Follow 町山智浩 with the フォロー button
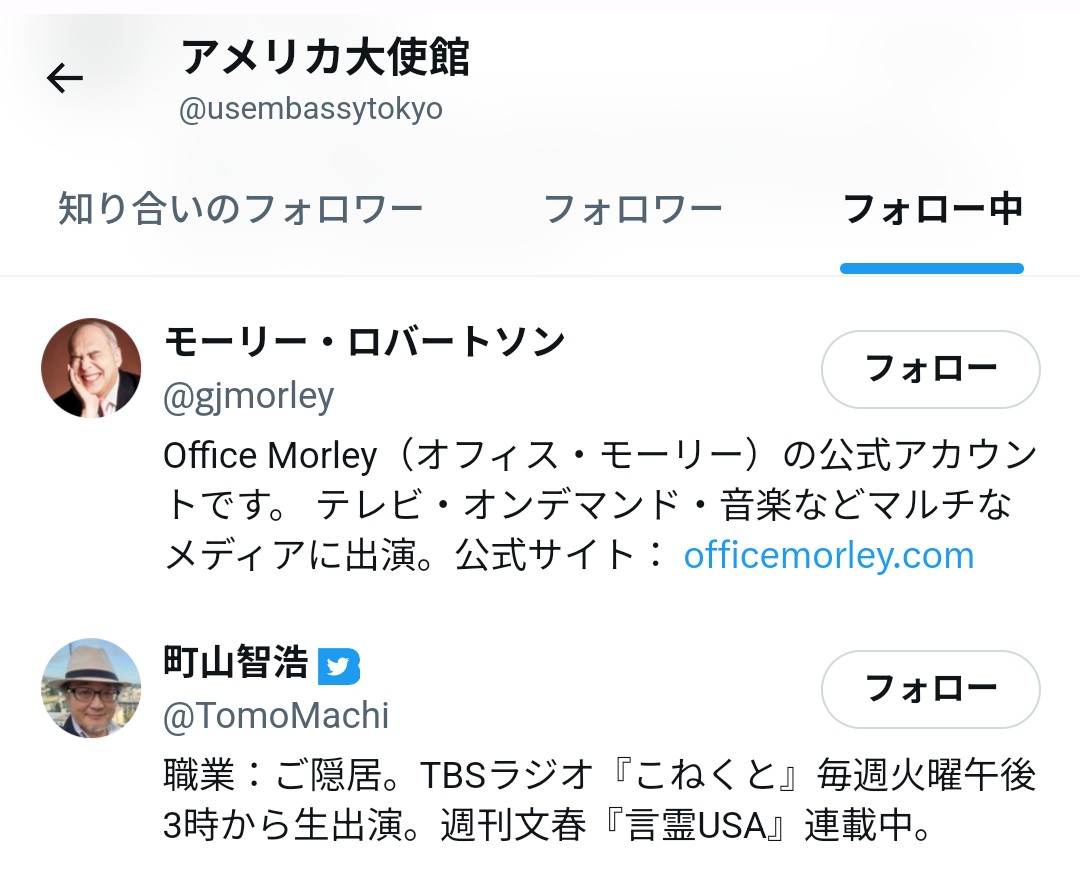Image resolution: width=1080 pixels, height=883 pixels. coord(930,689)
